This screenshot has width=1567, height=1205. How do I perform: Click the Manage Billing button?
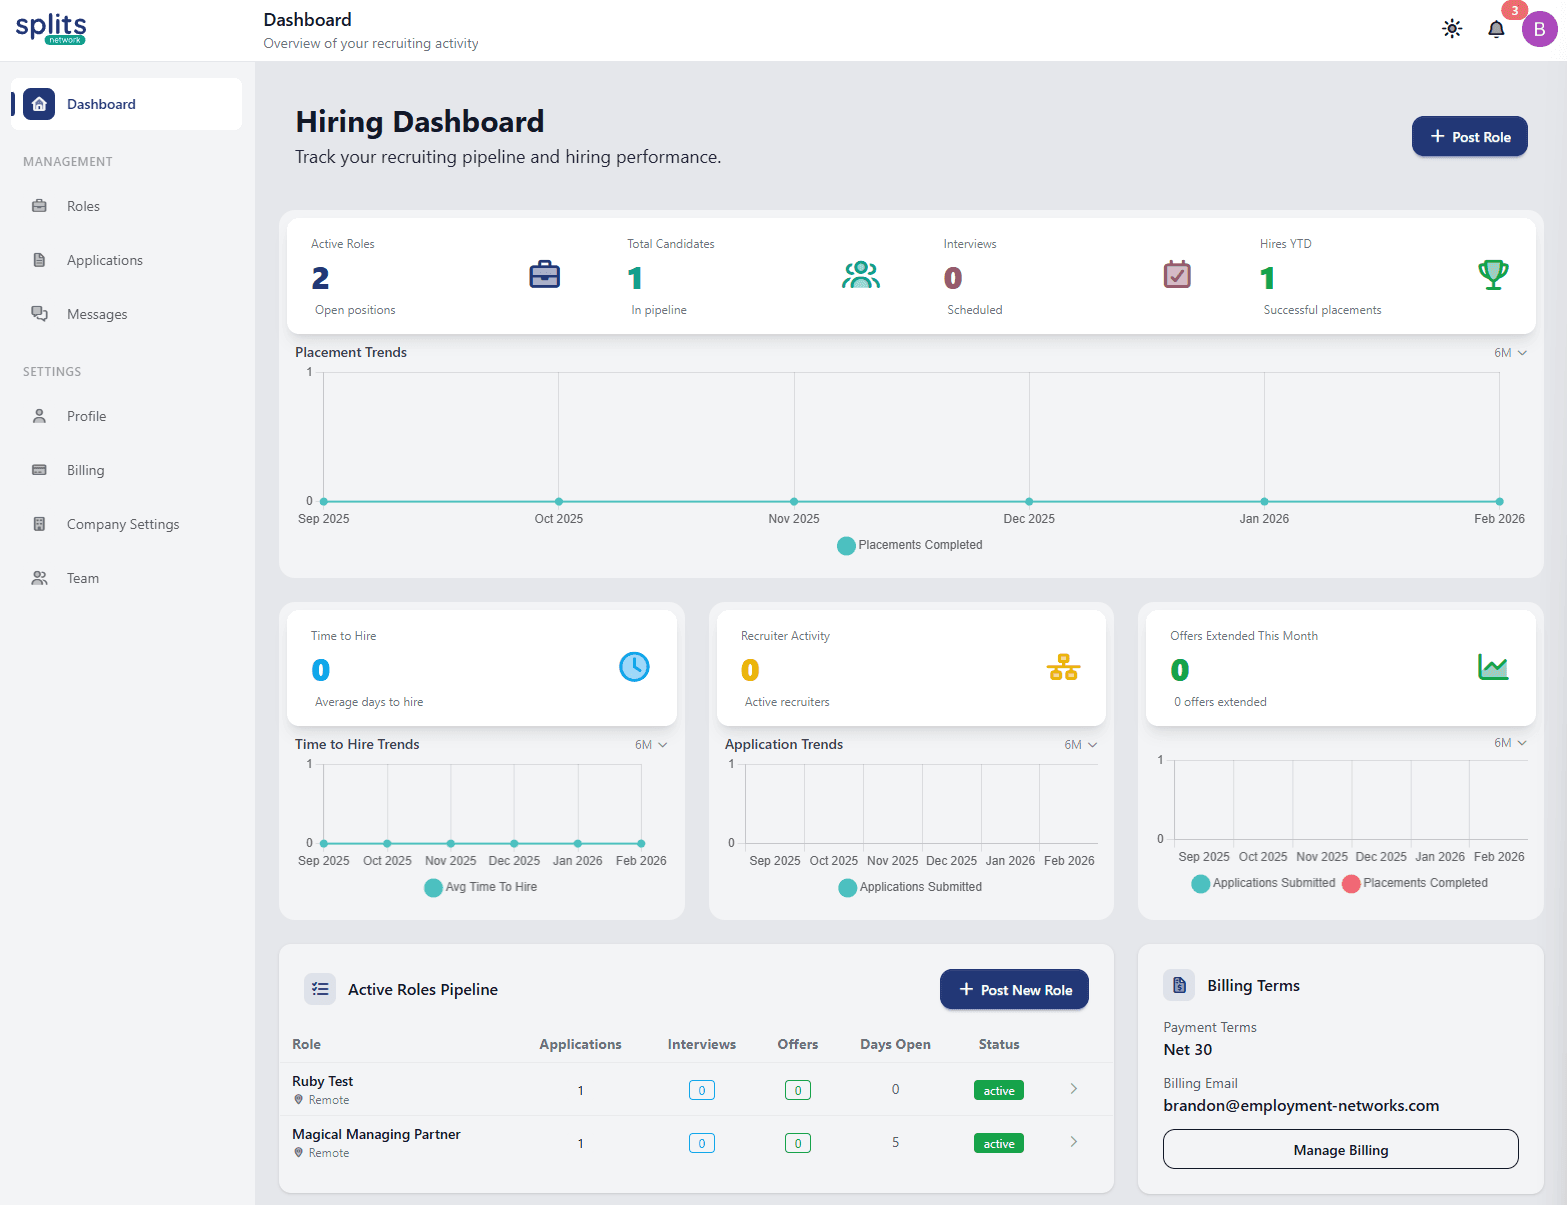pyautogui.click(x=1340, y=1149)
